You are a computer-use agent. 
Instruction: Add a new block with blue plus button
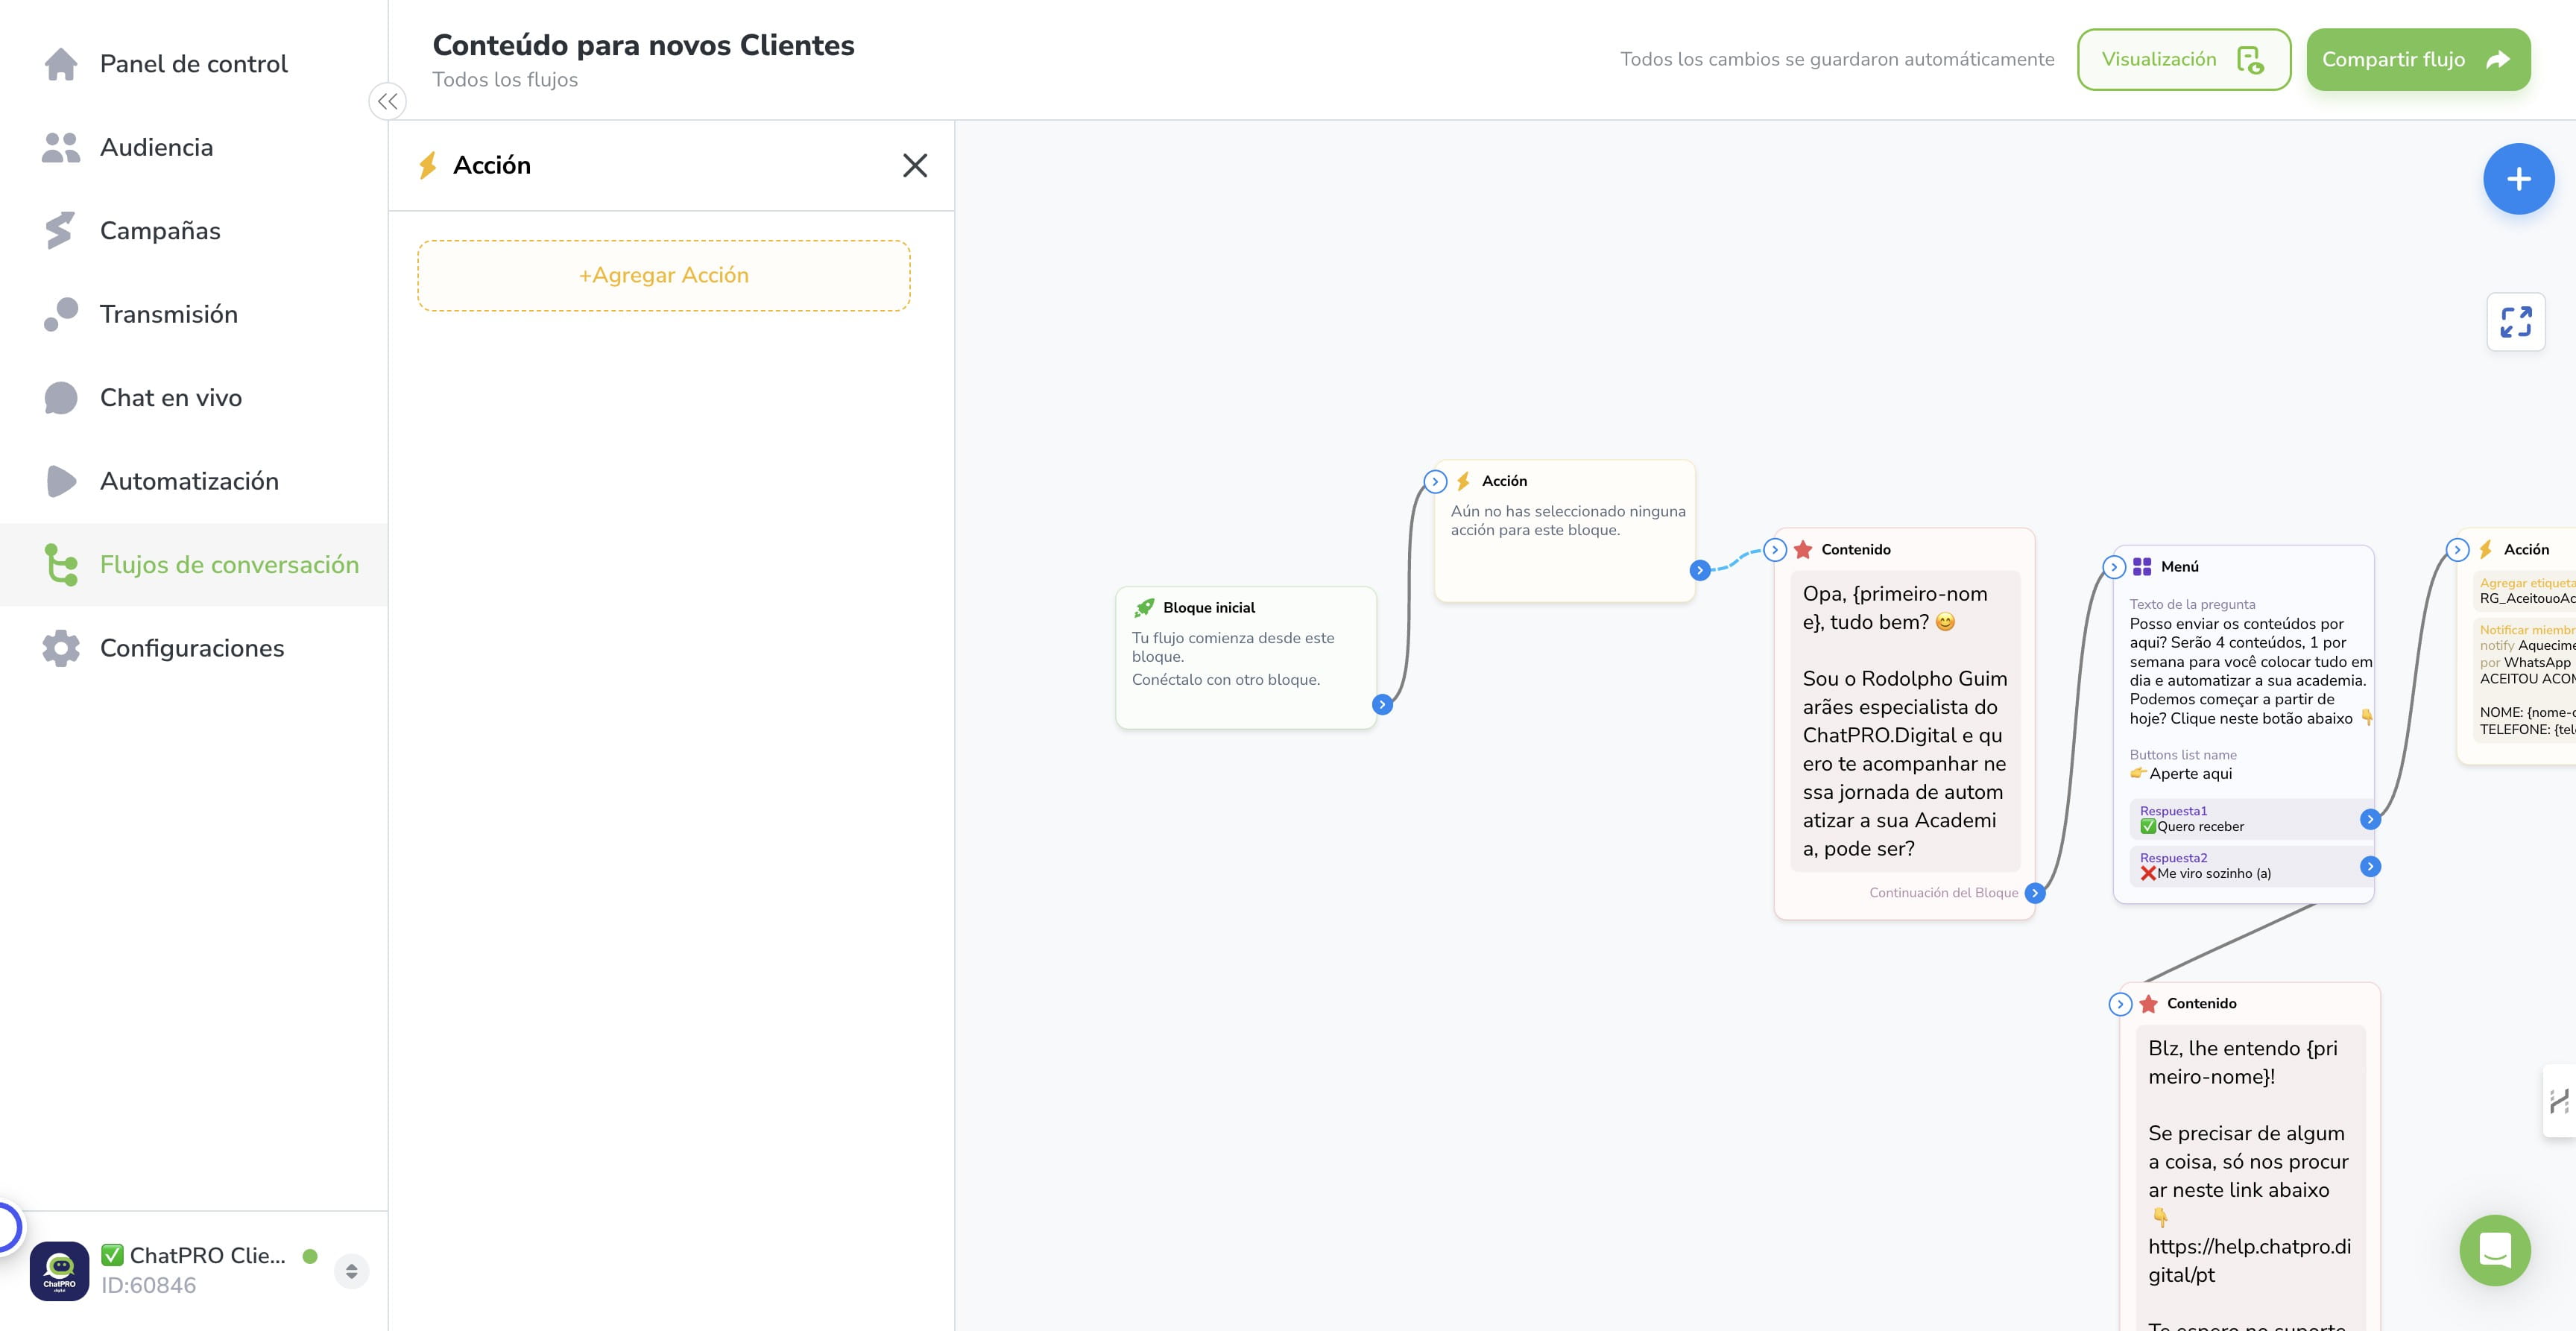click(x=2518, y=179)
